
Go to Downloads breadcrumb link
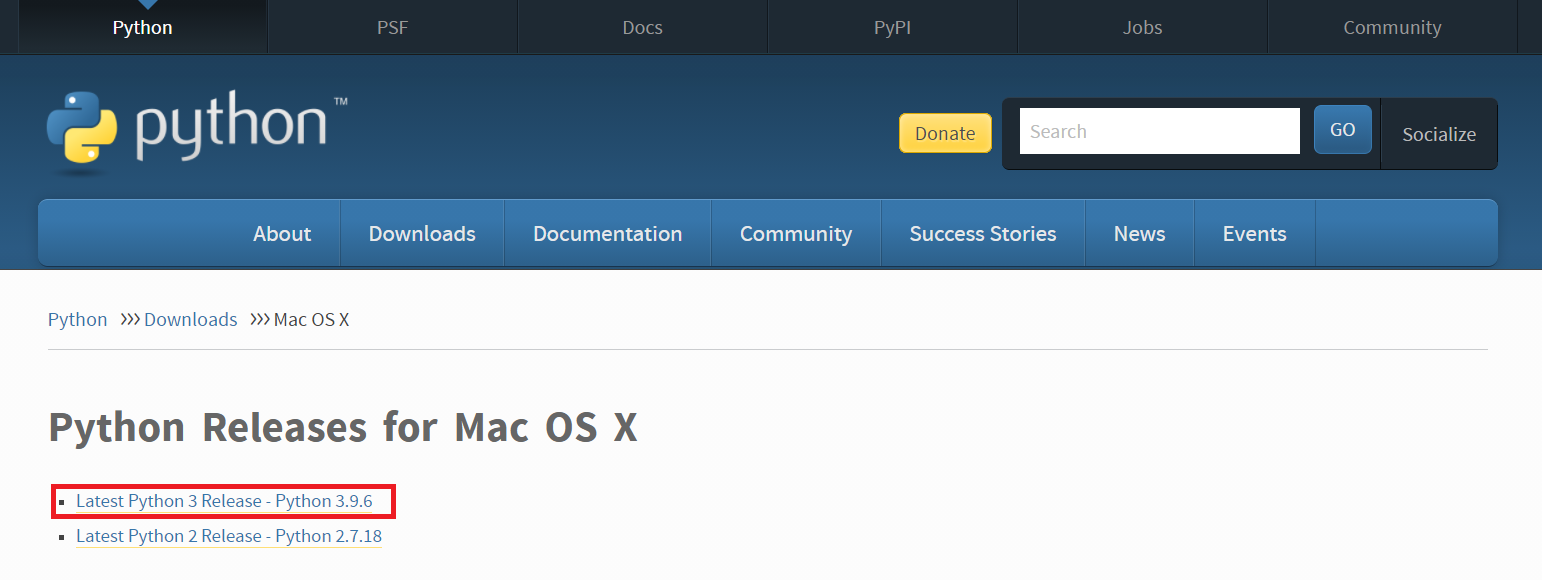tap(191, 320)
